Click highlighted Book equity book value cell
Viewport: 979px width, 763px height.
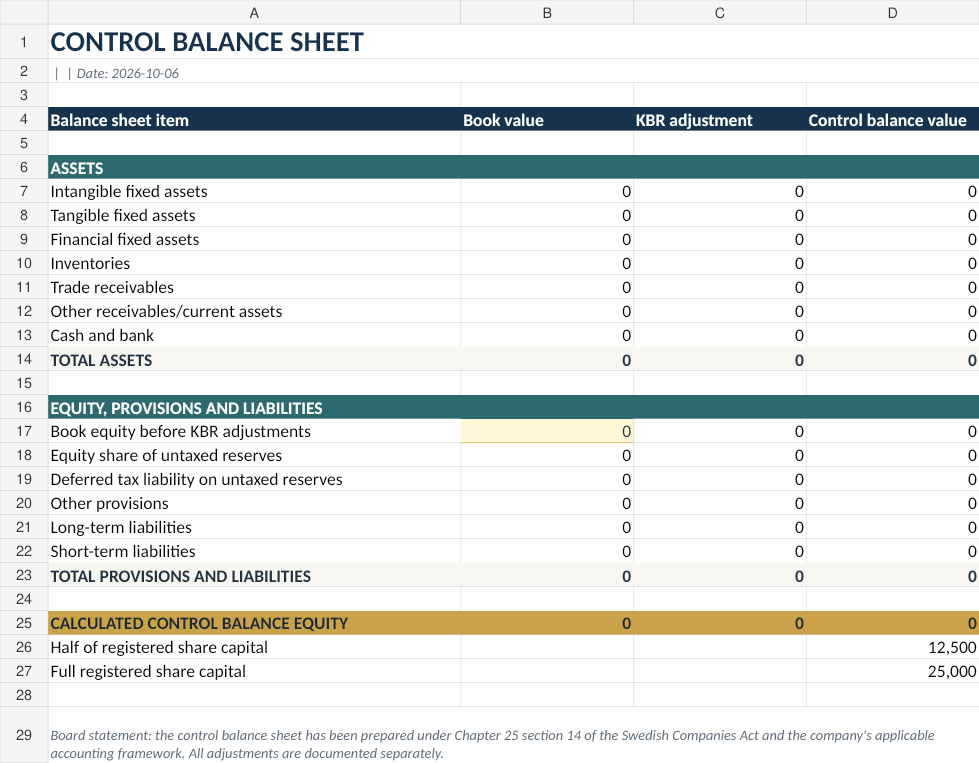pos(547,431)
